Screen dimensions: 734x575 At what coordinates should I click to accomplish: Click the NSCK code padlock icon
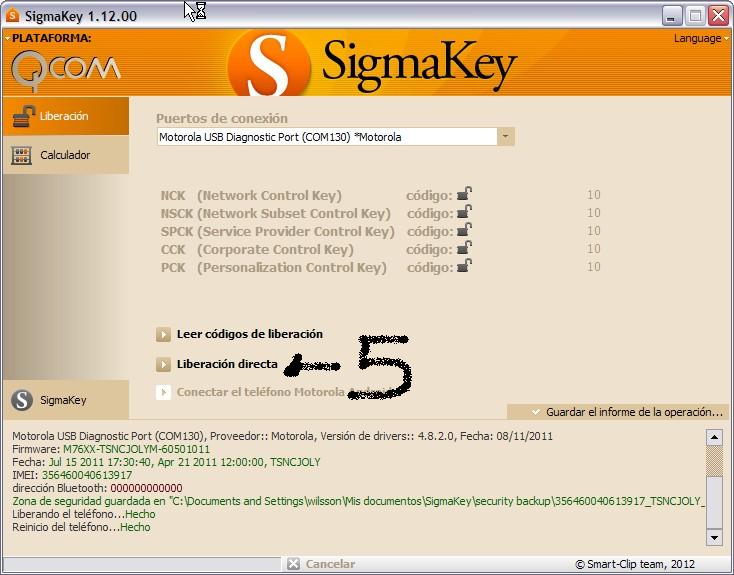(x=464, y=212)
